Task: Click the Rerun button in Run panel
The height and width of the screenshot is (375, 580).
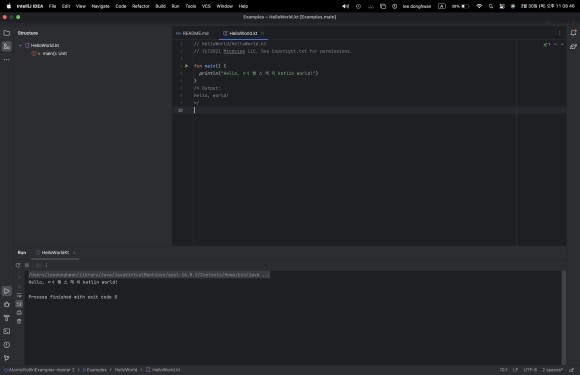Action: pyautogui.click(x=18, y=265)
